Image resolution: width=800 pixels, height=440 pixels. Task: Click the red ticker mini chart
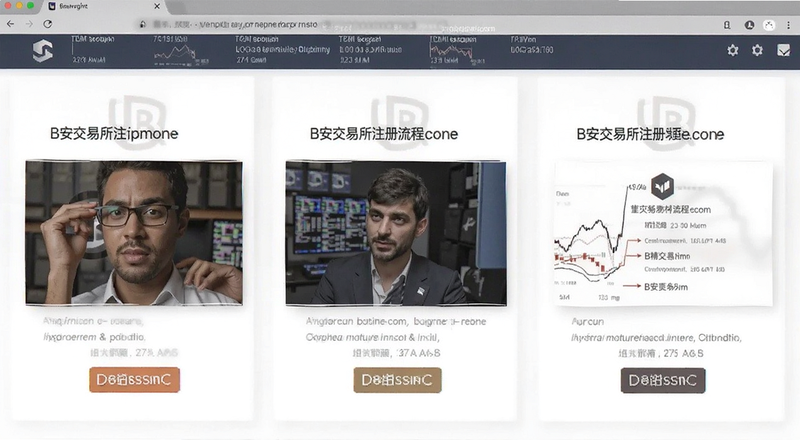tap(452, 53)
